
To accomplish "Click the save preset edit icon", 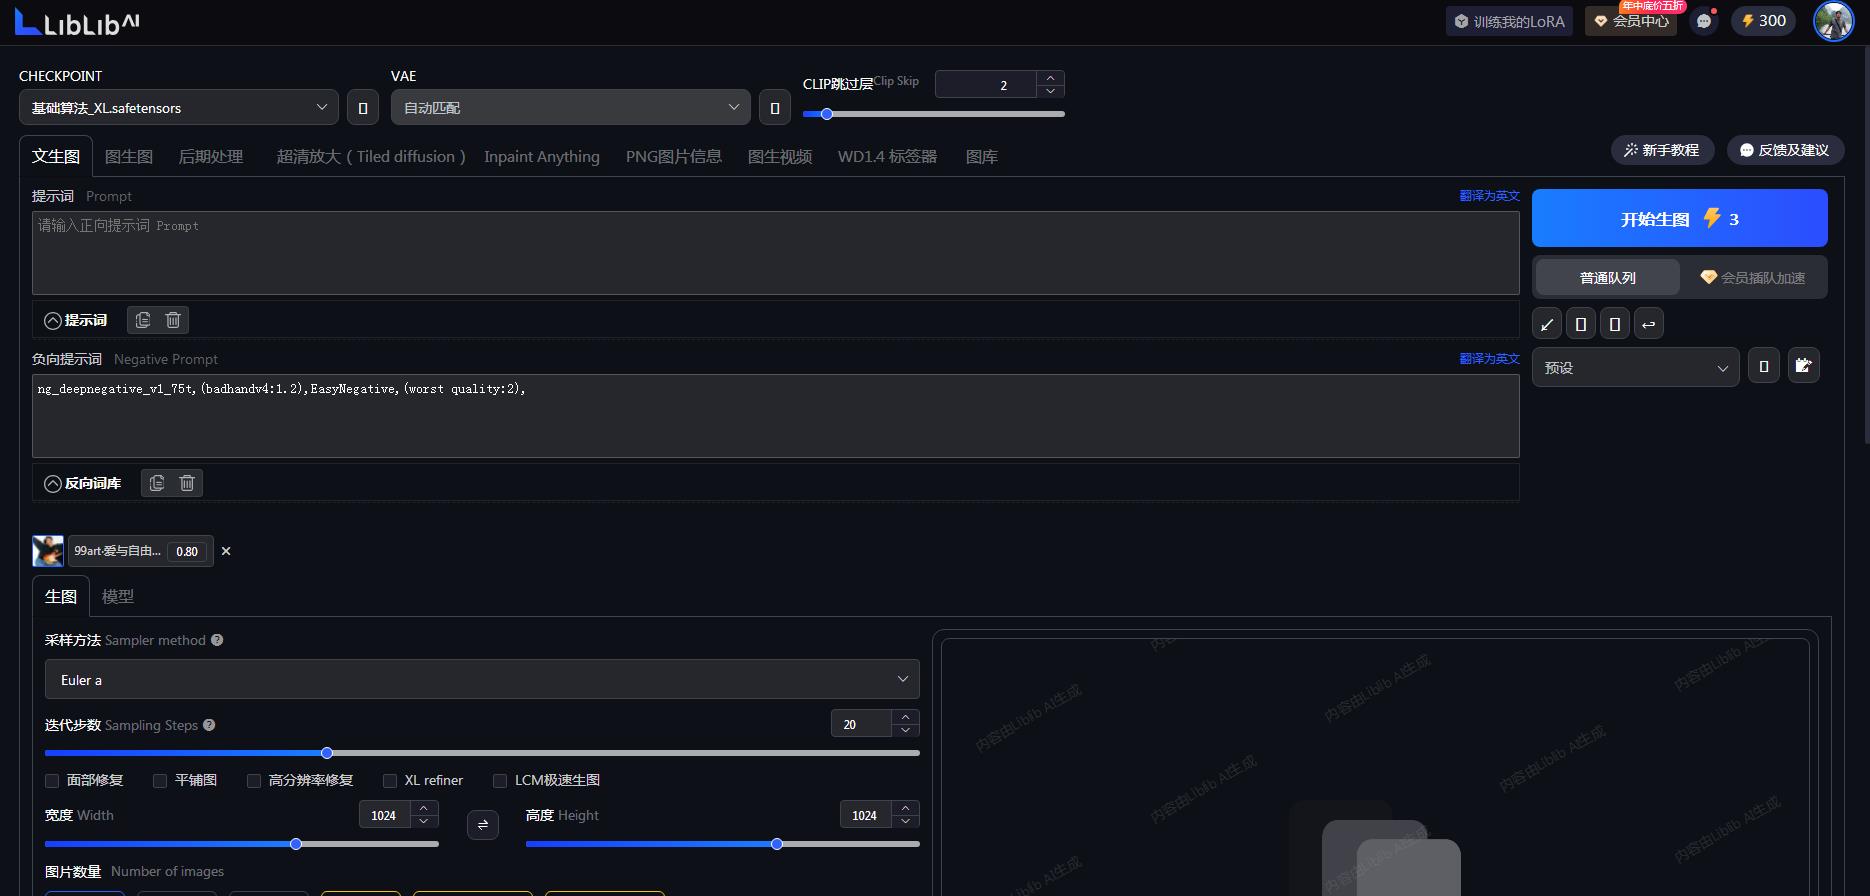I will (1803, 366).
